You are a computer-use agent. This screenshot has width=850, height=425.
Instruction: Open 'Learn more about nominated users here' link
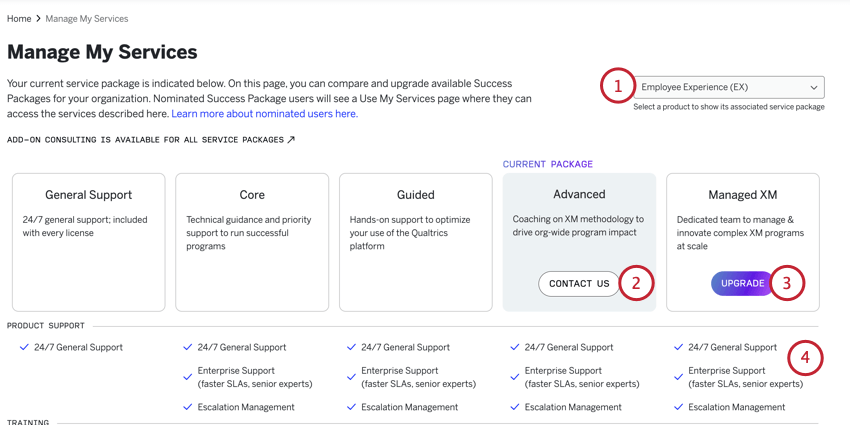point(264,114)
